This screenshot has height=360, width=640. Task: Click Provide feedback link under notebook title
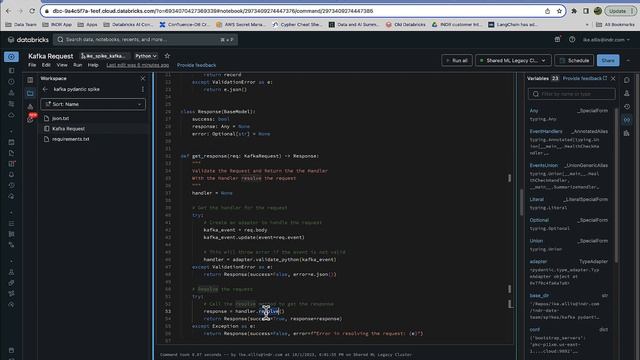click(196, 65)
